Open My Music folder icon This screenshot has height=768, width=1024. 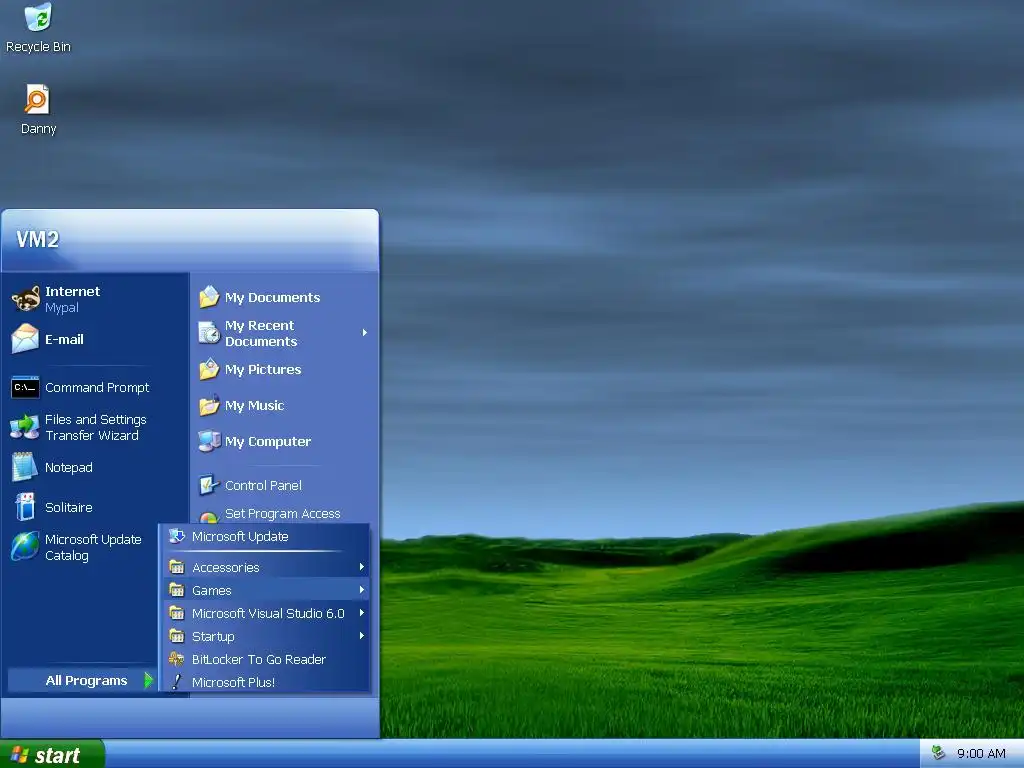[209, 405]
